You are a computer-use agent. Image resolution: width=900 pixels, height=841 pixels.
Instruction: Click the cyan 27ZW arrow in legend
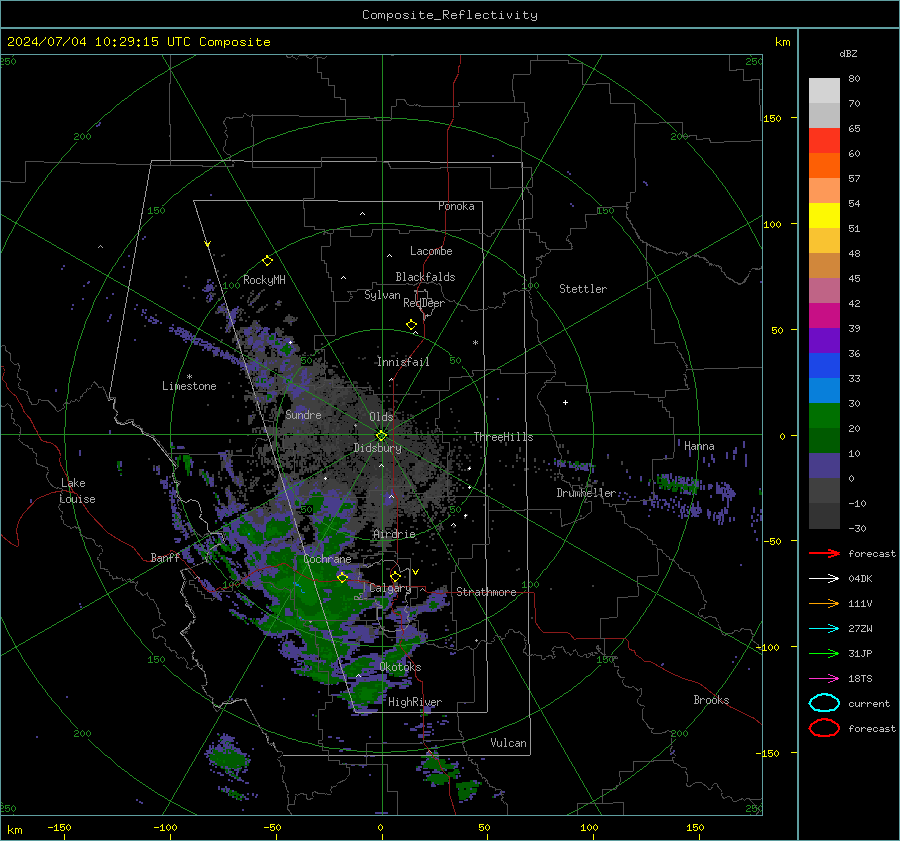824,629
